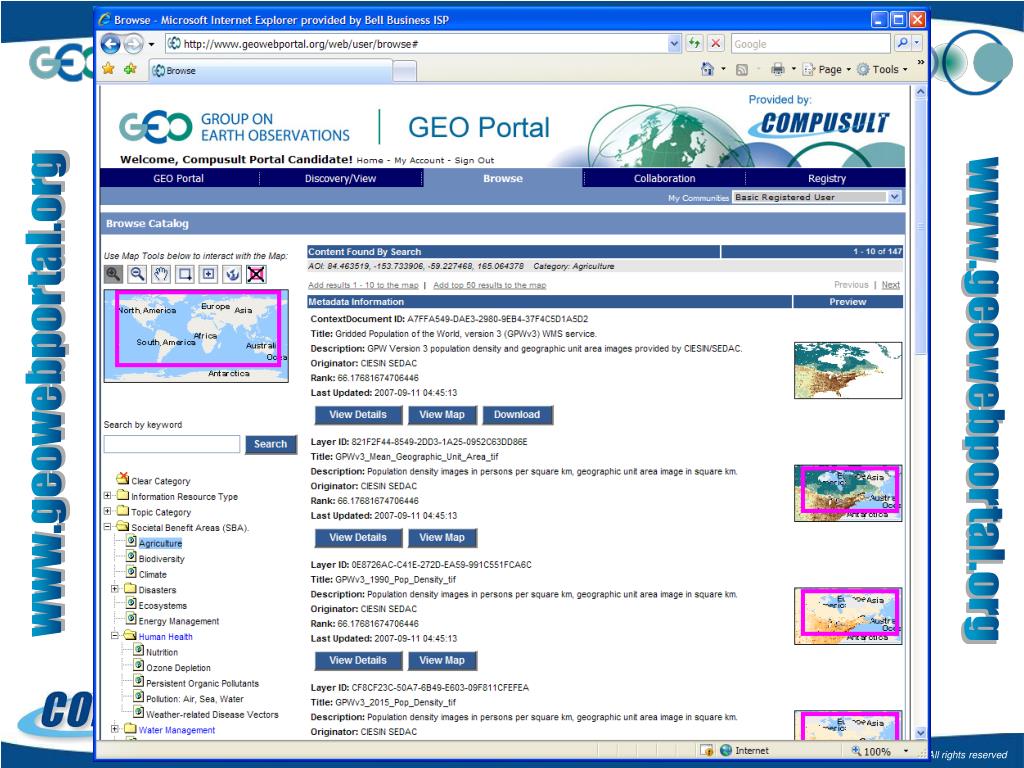
Task: Expand the Topic Category node
Action: (x=108, y=511)
